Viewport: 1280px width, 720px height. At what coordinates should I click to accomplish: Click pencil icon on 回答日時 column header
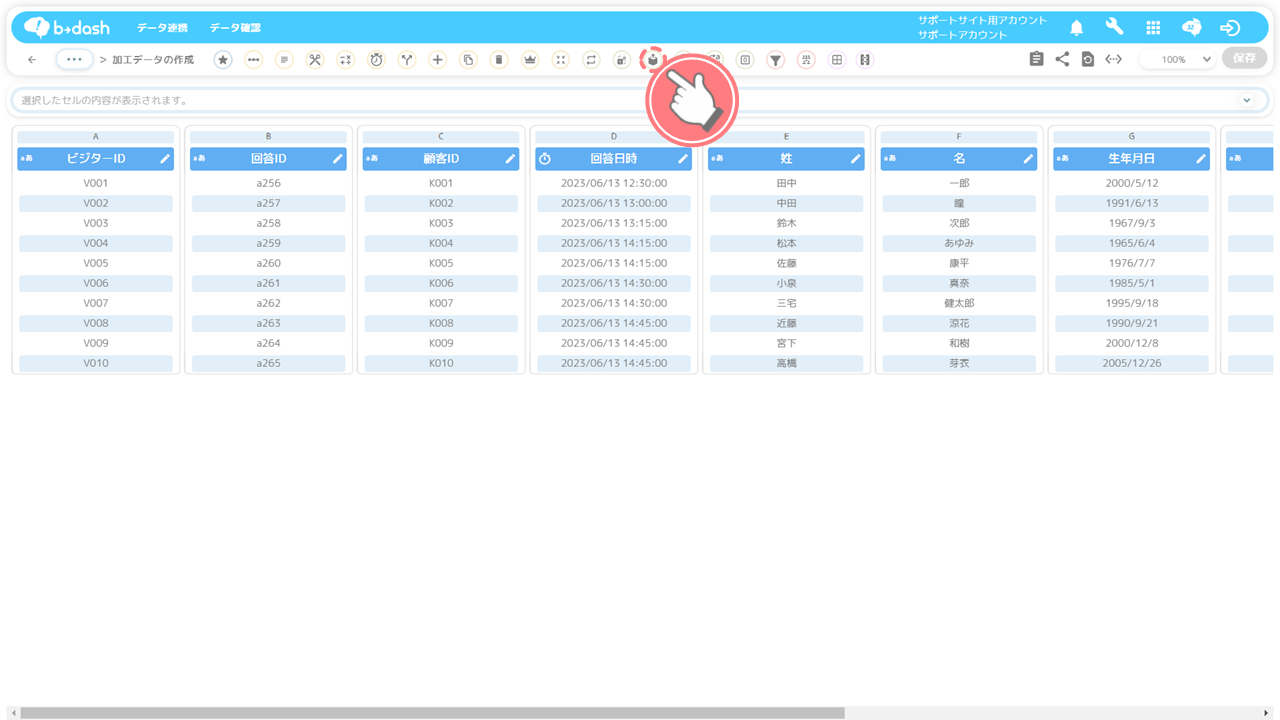point(683,159)
